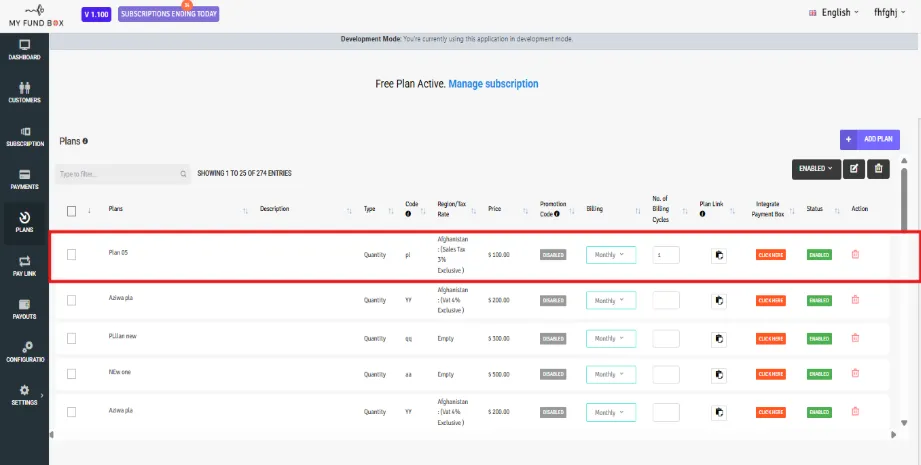This screenshot has width=921, height=465.
Task: Click the PLllan new name cell
Action: [x=122, y=336]
